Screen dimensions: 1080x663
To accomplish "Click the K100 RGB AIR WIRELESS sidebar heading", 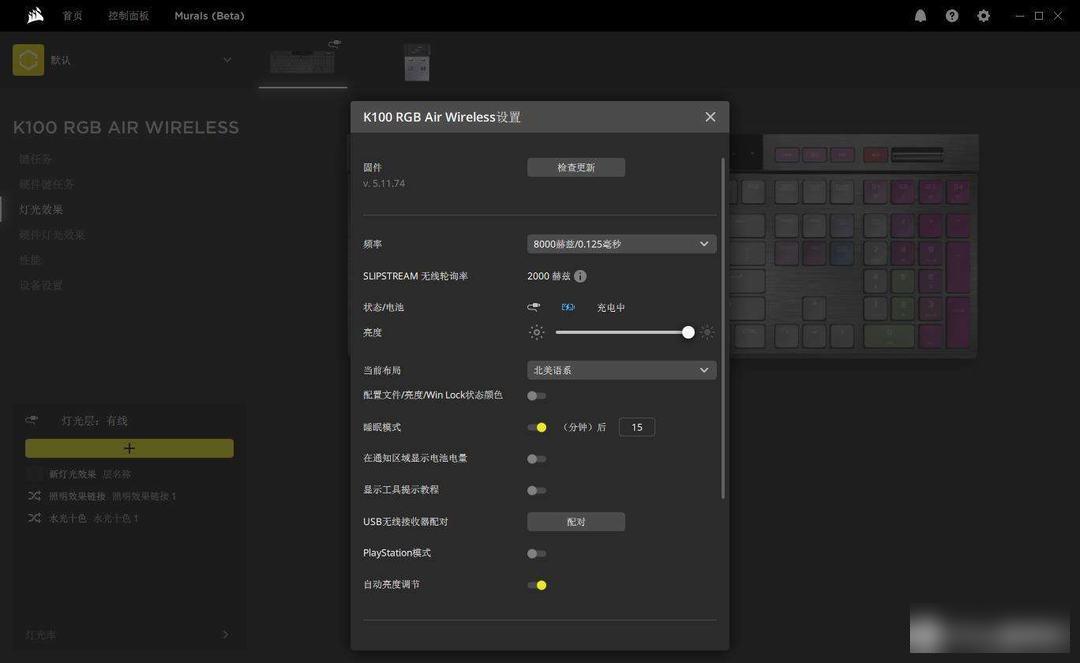I will click(x=126, y=127).
